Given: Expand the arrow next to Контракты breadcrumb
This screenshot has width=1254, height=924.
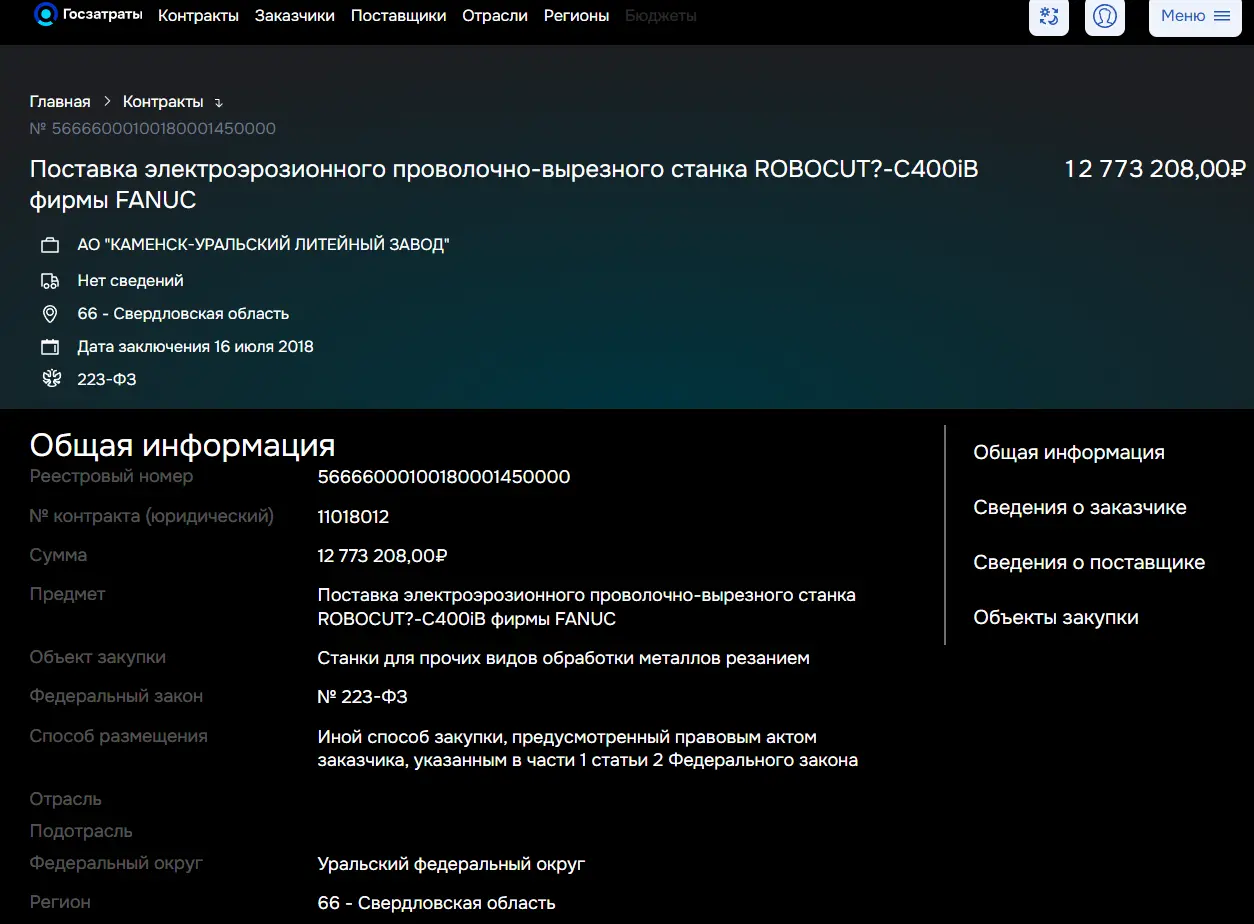Looking at the screenshot, I should pos(219,103).
